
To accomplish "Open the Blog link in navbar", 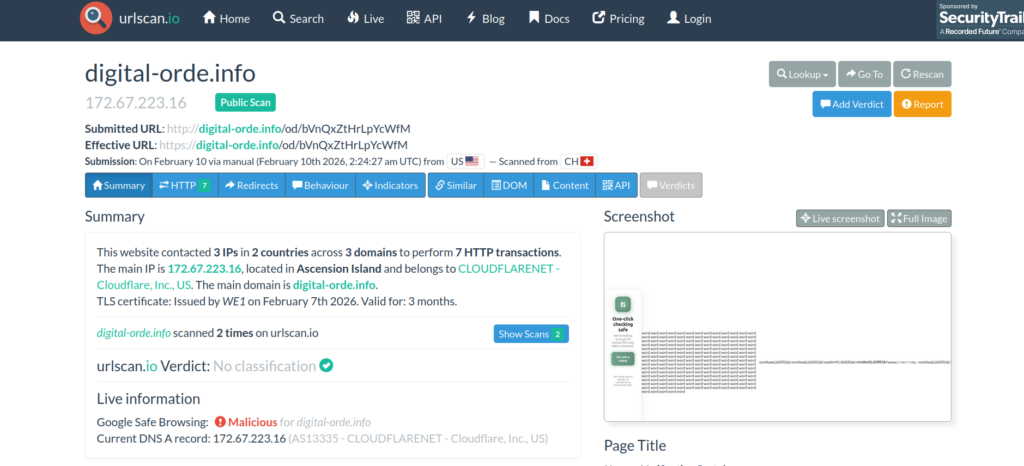I will pyautogui.click(x=485, y=18).
